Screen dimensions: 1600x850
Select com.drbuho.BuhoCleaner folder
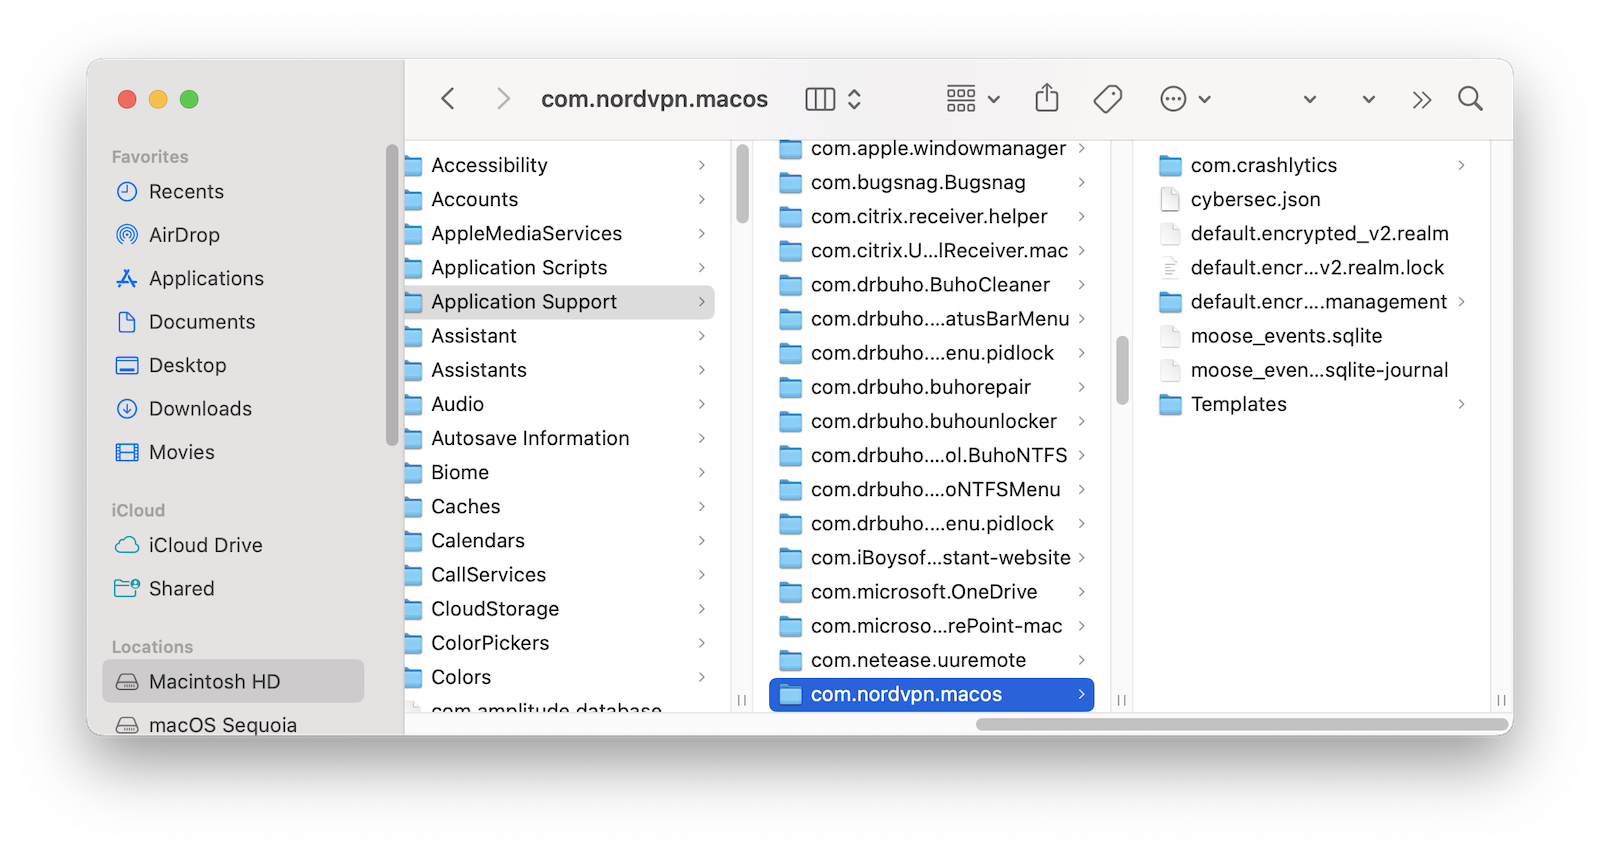click(x=932, y=285)
